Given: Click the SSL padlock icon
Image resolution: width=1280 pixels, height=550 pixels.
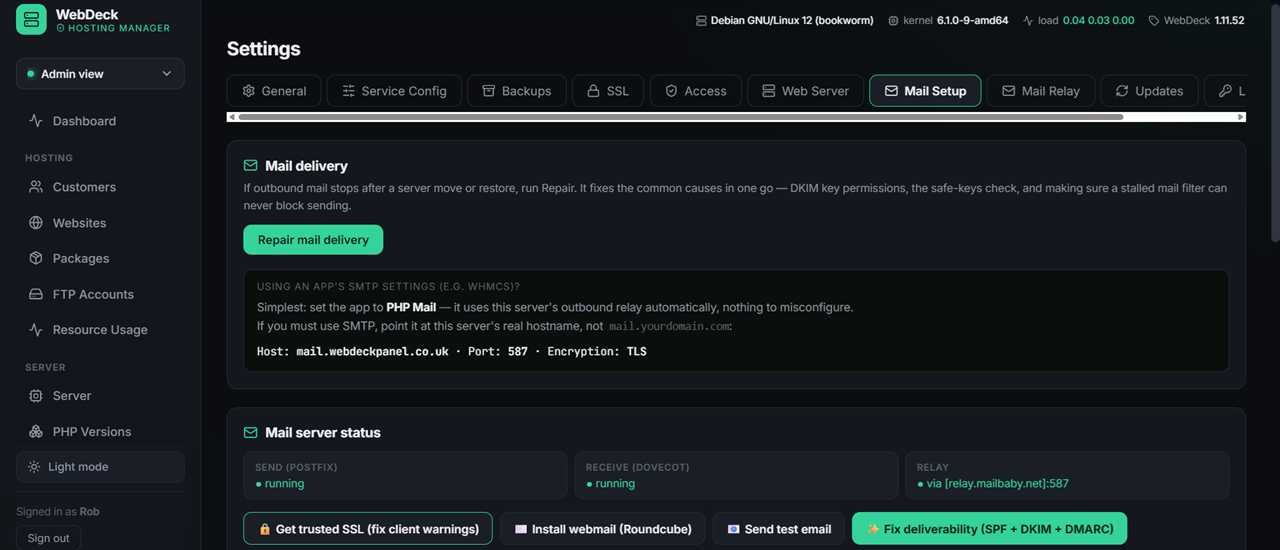Looking at the screenshot, I should point(593,91).
